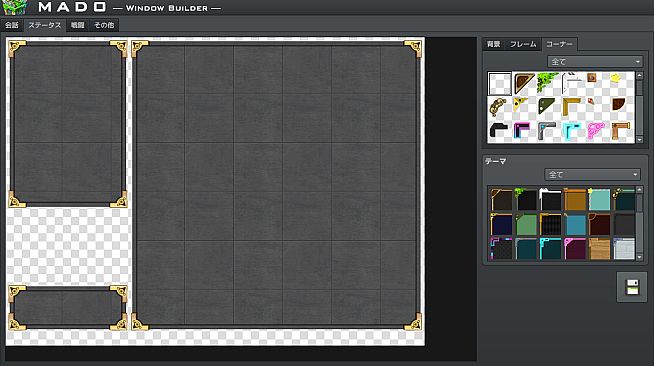Screen dimensions: 654x366
Task: Apply the black theme with green vine
Action: [x=526, y=200]
